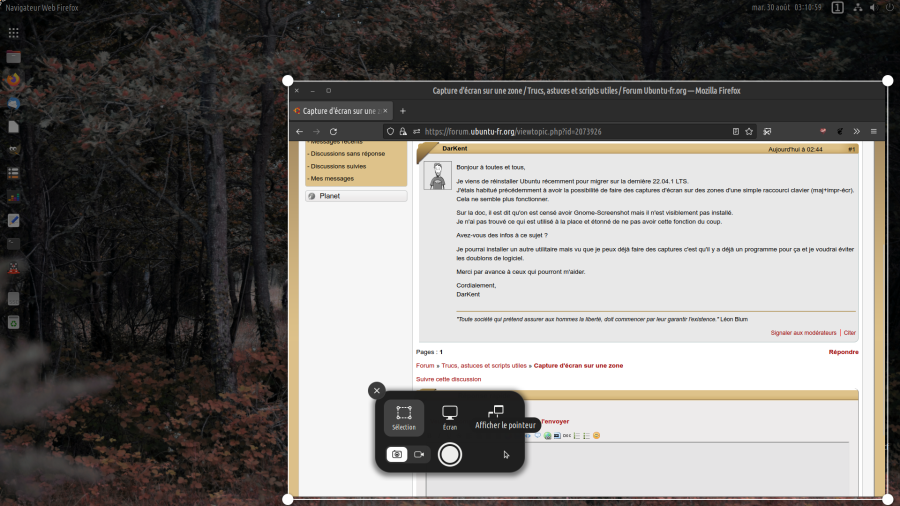900x506 pixels.
Task: Go back with the Firefox back arrow
Action: tap(299, 131)
